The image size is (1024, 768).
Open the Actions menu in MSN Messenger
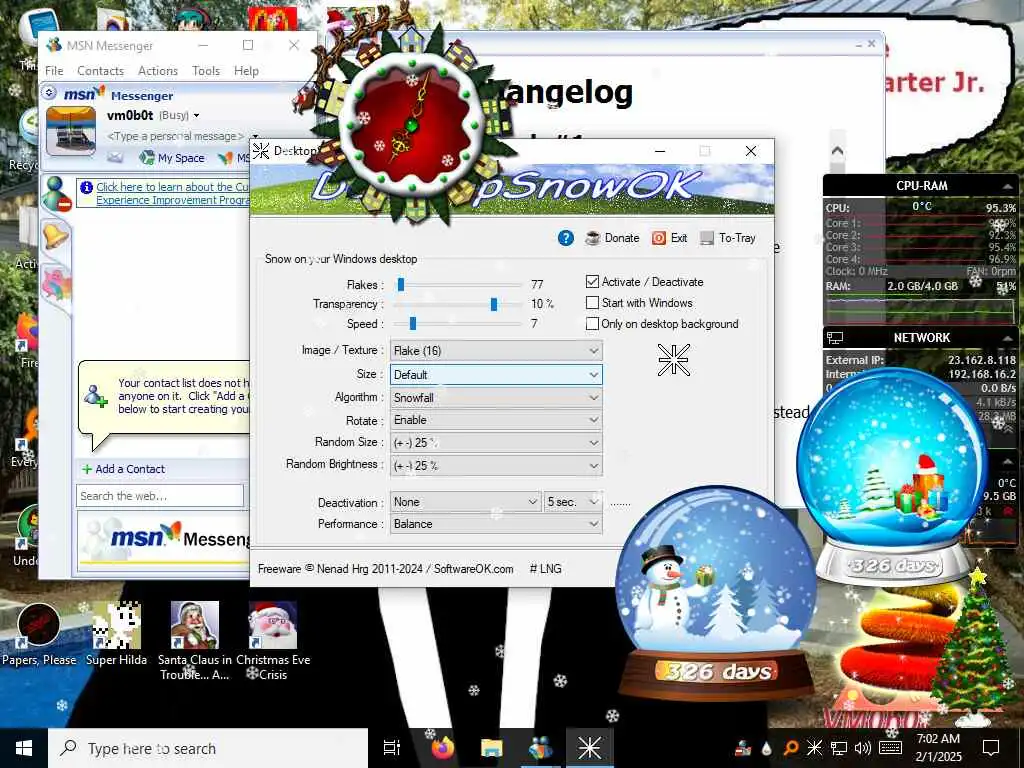click(157, 71)
